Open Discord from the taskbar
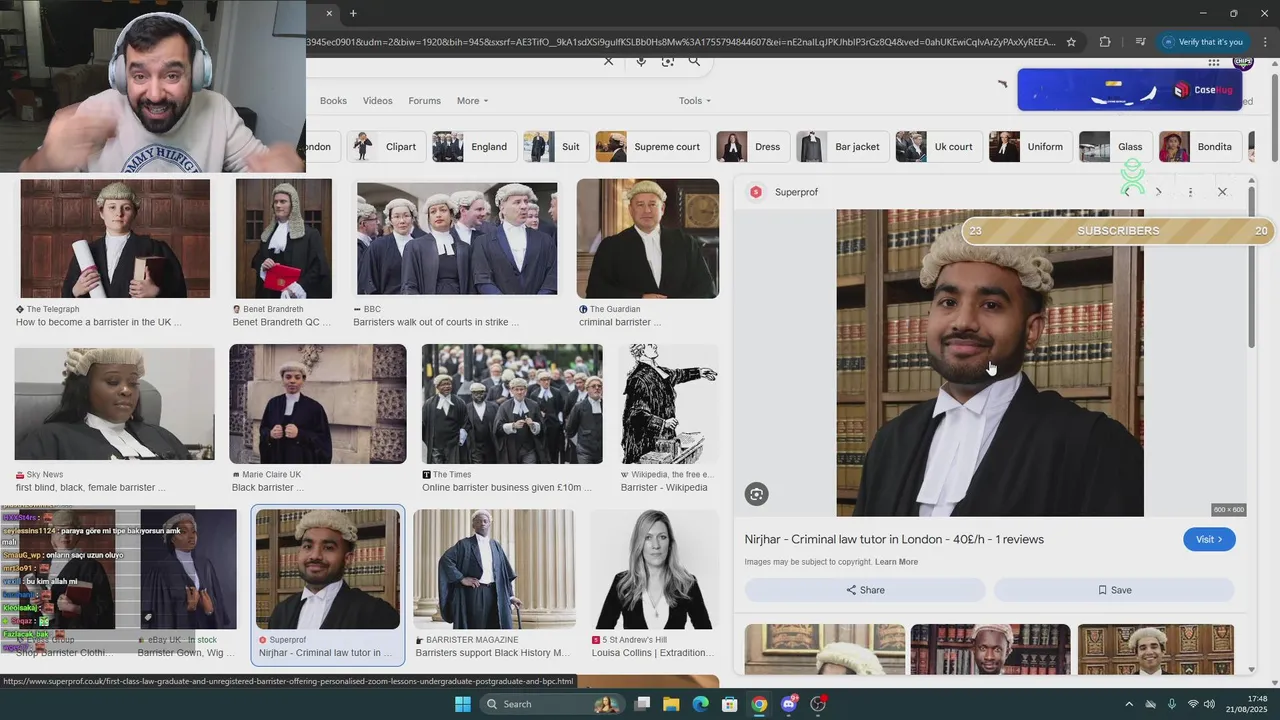The height and width of the screenshot is (720, 1280). click(x=789, y=704)
